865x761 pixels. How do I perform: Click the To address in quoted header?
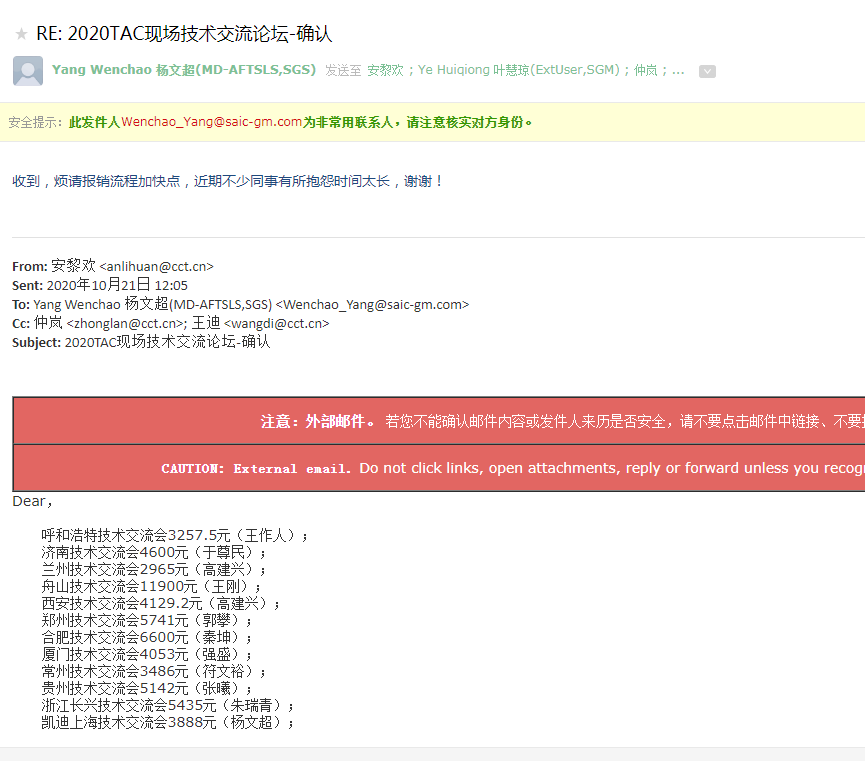(x=372, y=305)
